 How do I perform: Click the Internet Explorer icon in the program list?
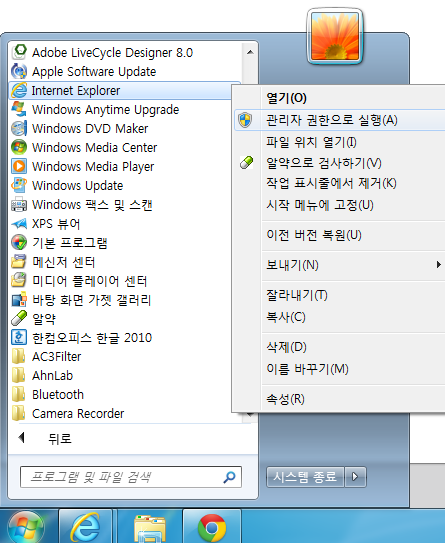[19, 90]
